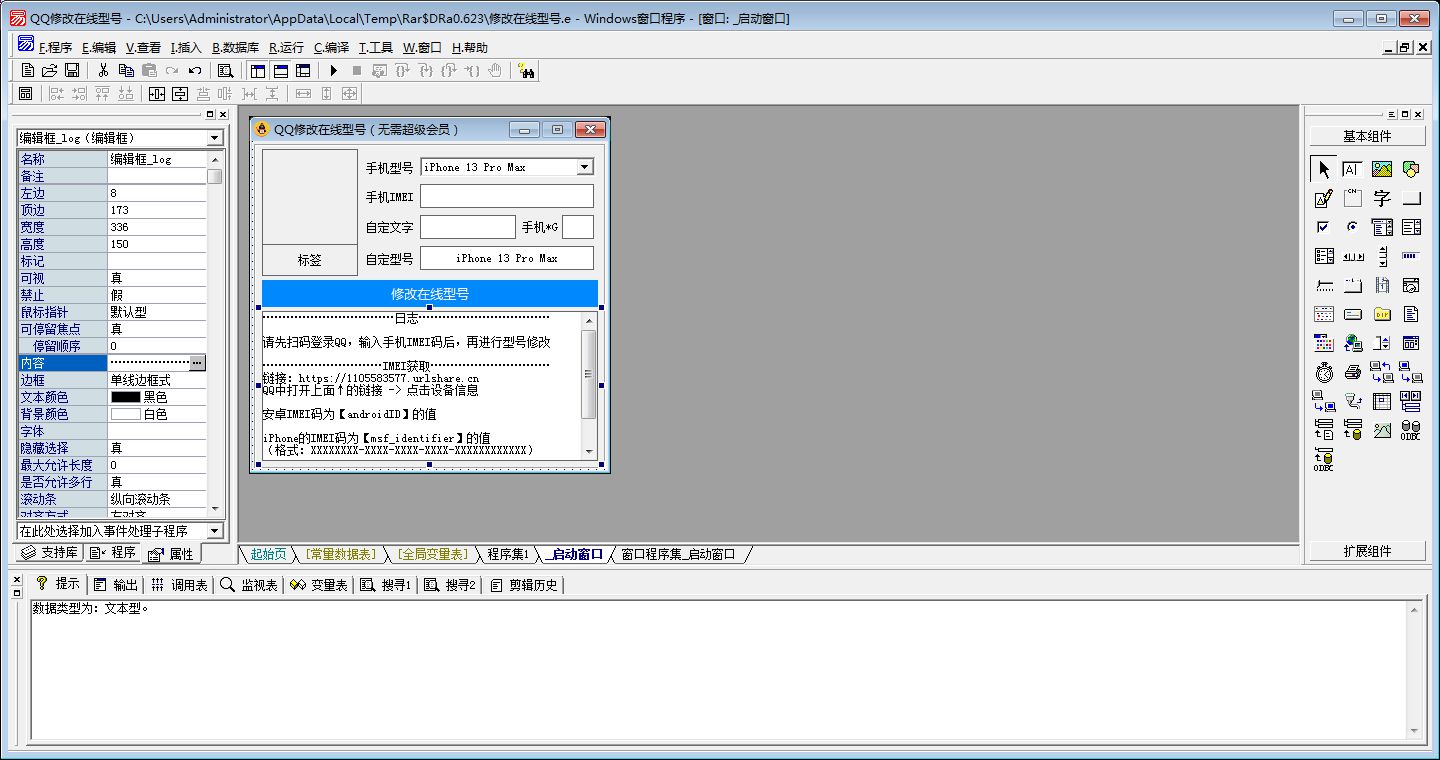Click the 手机IMEI input field

(506, 197)
